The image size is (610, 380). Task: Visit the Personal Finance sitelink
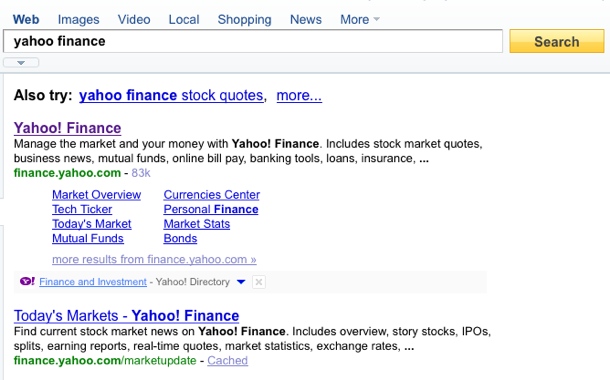[211, 209]
